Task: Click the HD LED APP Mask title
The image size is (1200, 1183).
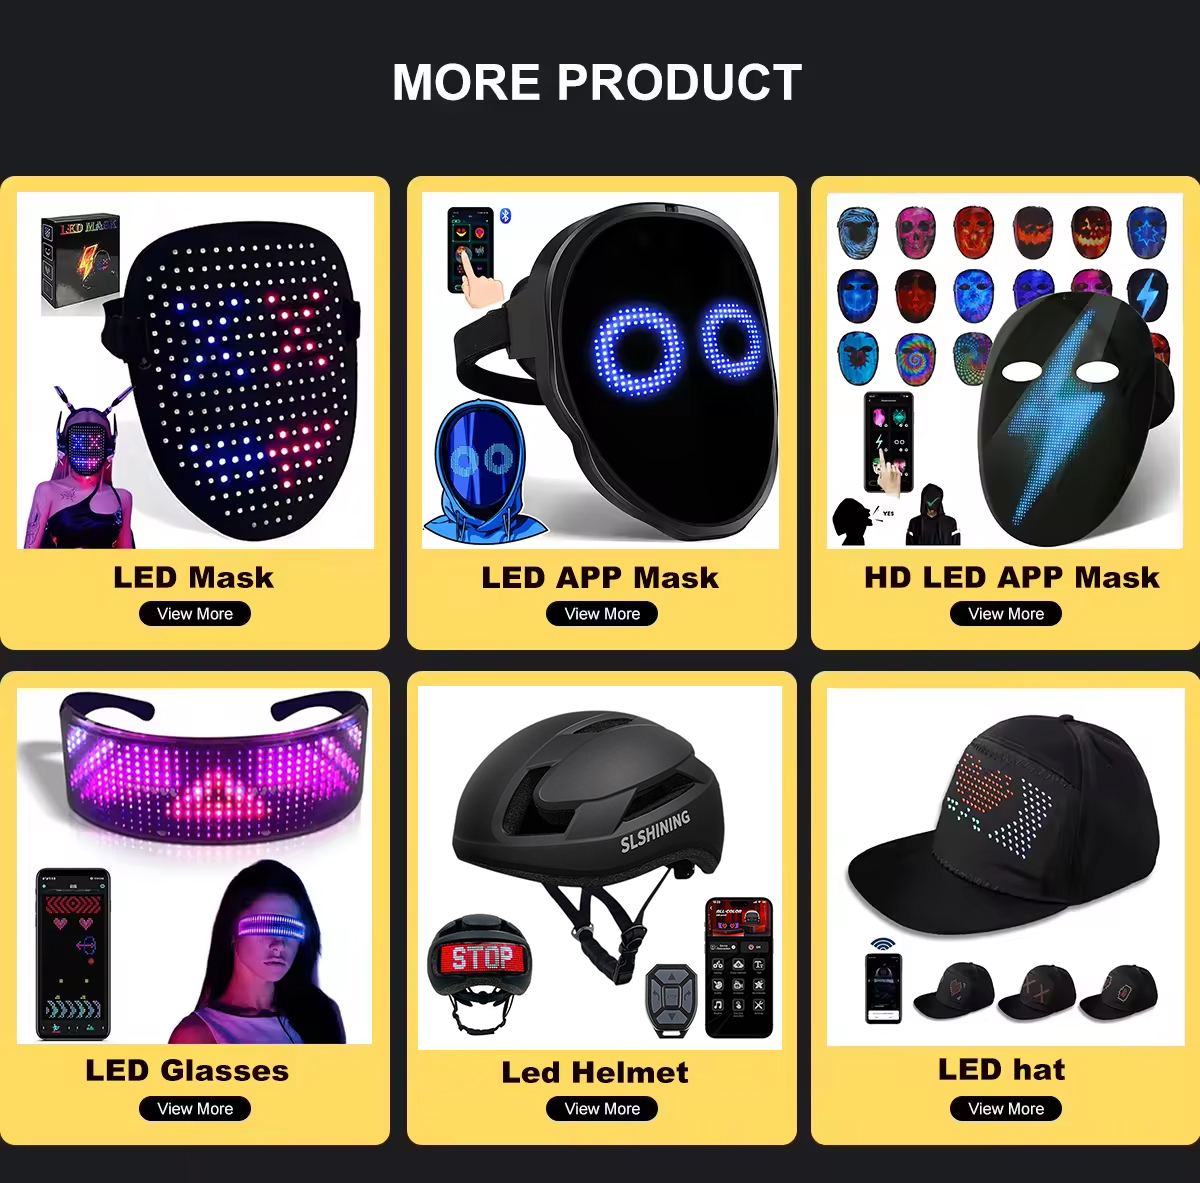Action: [1012, 577]
